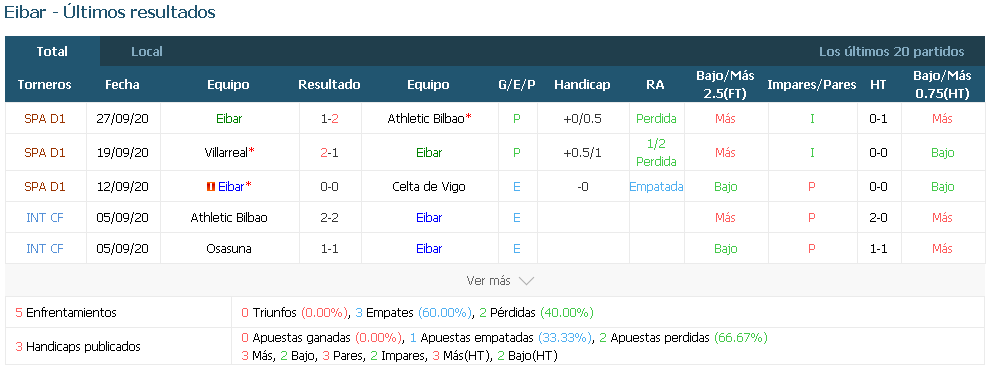The height and width of the screenshot is (368, 987).
Task: Click the red card icon beside Eibar
Action: click(x=211, y=187)
